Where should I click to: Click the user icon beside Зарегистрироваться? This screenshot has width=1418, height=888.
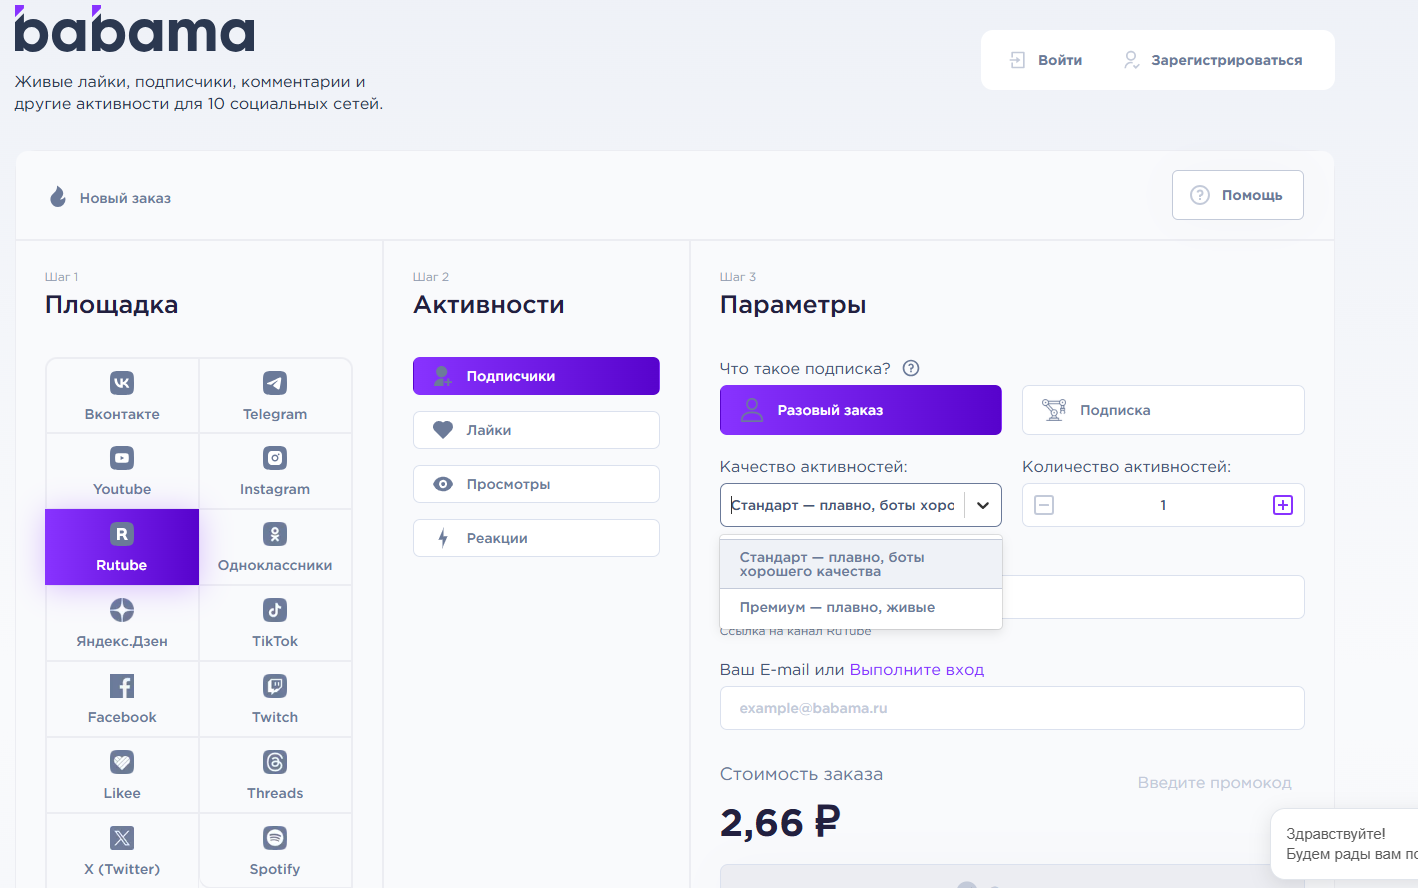click(x=1131, y=60)
